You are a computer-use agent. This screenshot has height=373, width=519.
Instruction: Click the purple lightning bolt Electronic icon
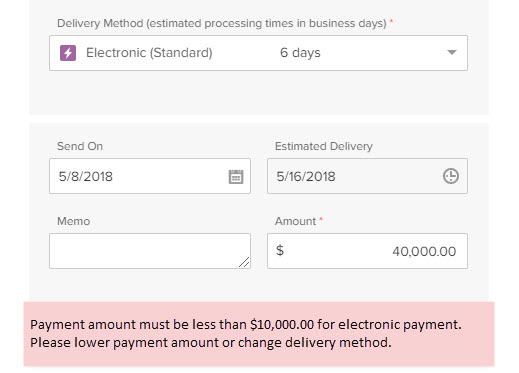pos(68,53)
